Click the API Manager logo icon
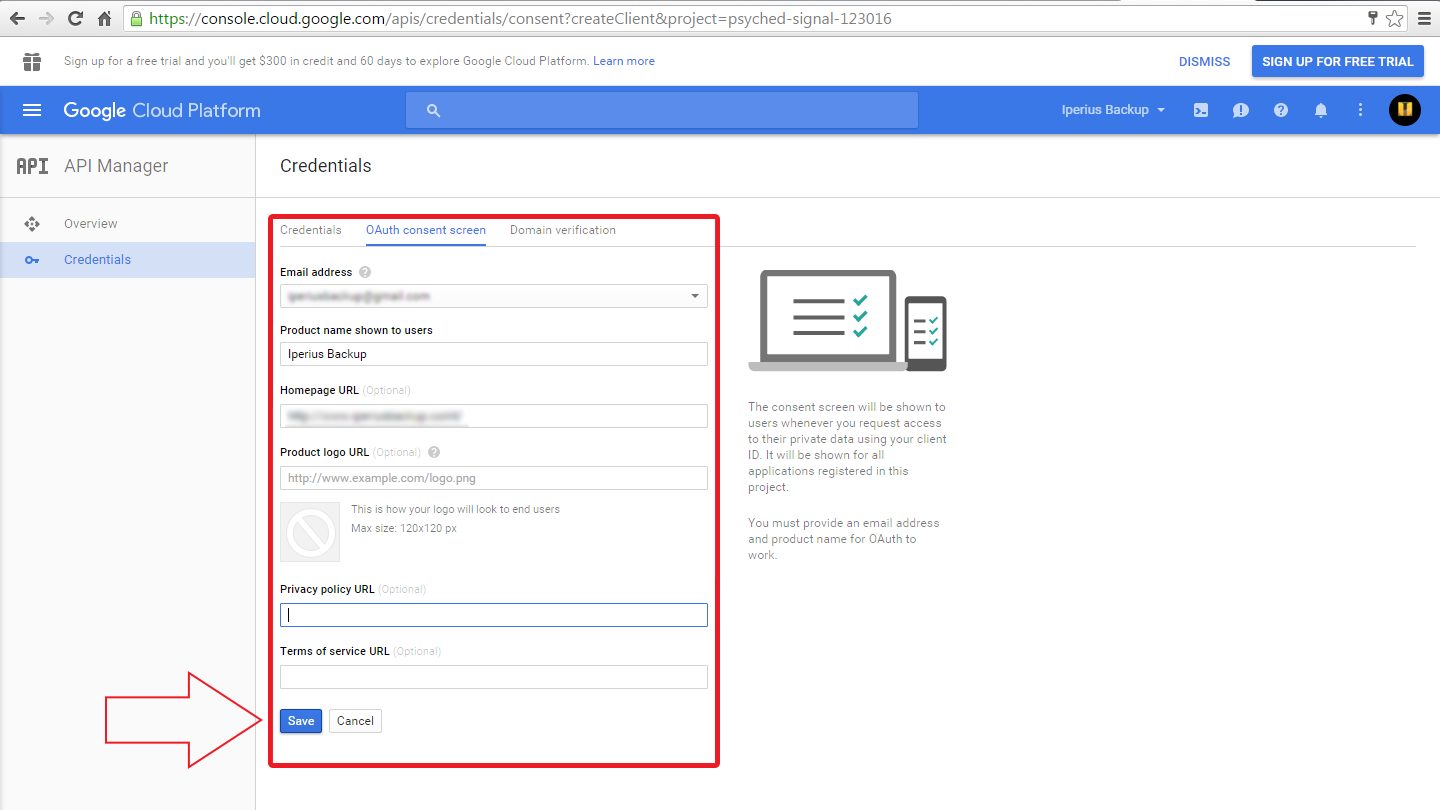 [x=32, y=166]
